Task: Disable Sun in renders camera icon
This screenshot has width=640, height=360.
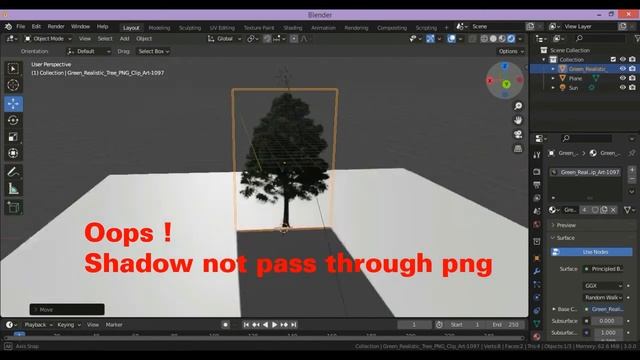Action: tap(632, 87)
